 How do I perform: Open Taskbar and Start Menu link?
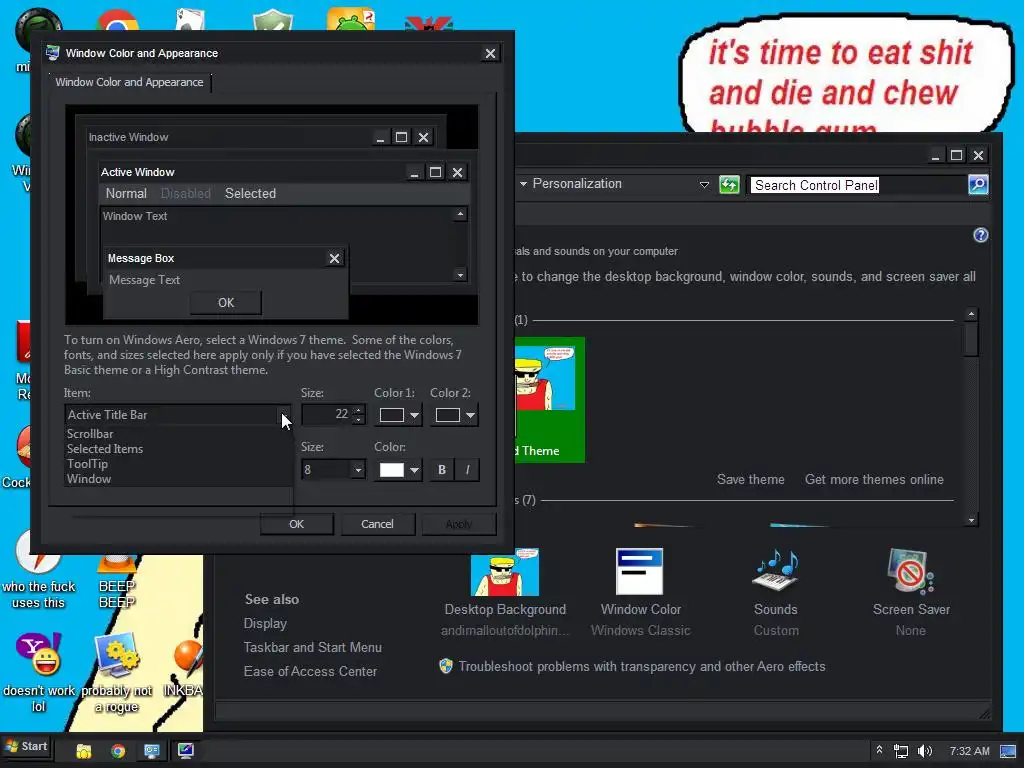(312, 647)
